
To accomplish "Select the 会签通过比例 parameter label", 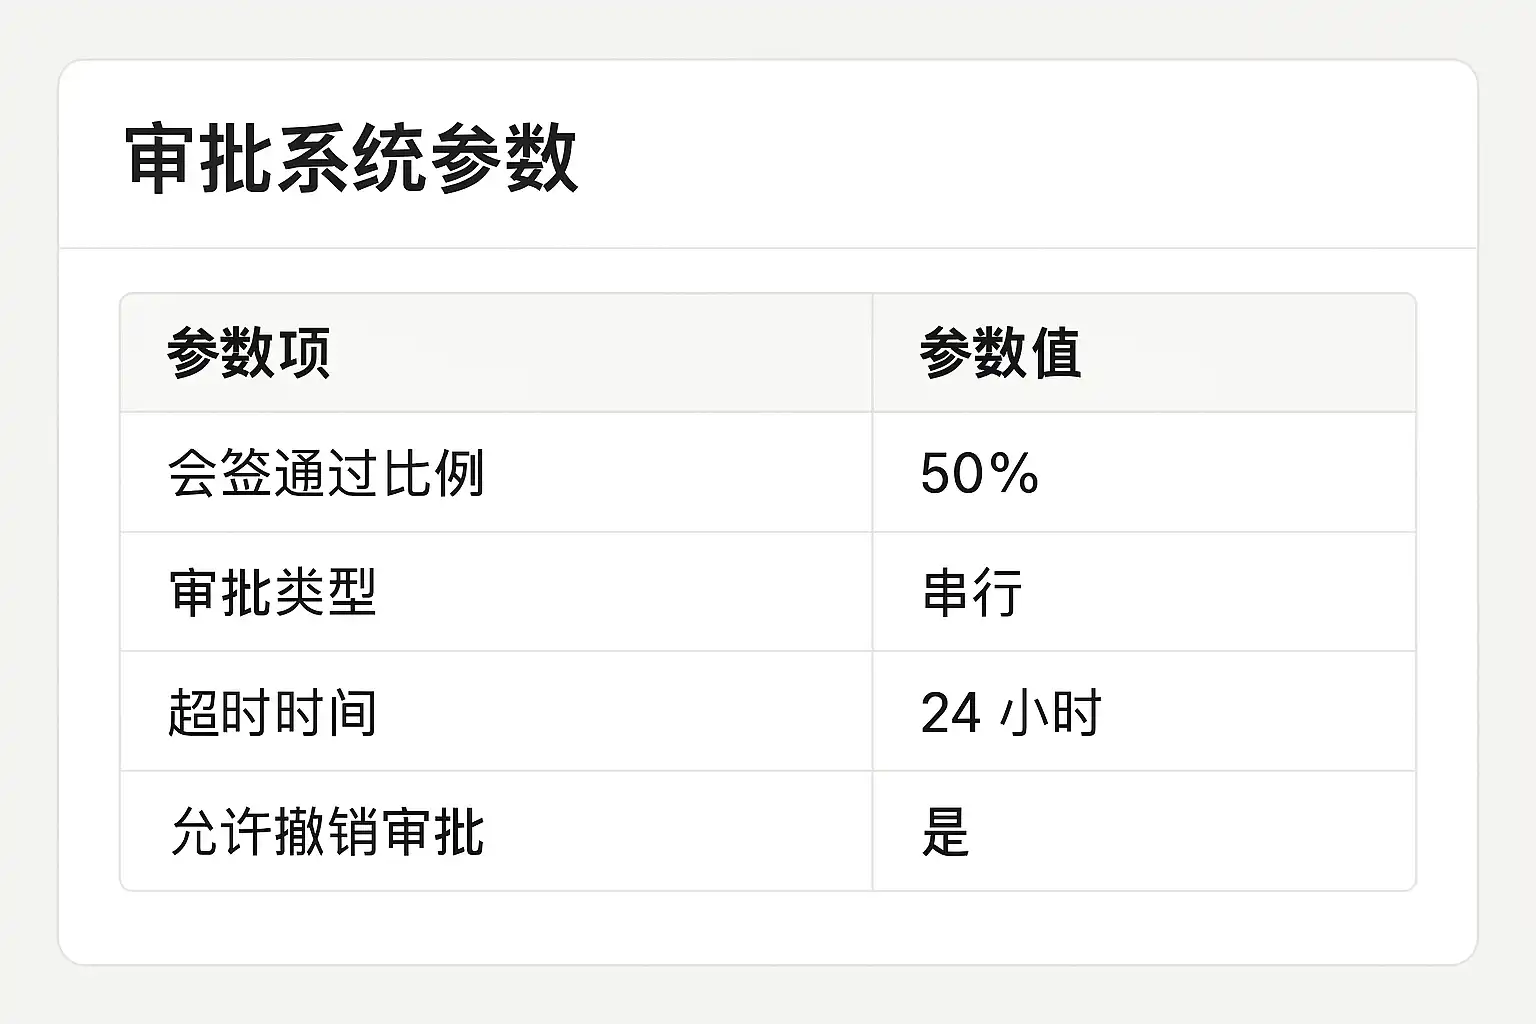I will (x=326, y=473).
